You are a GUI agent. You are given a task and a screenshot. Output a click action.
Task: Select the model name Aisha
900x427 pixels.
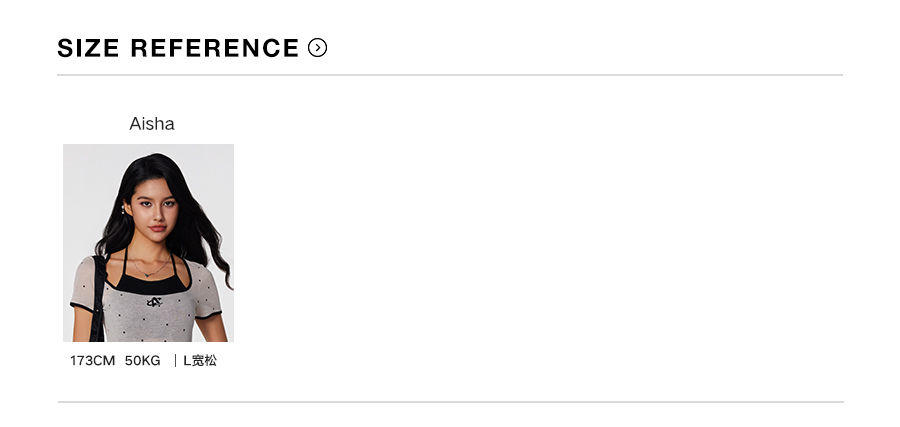(152, 124)
